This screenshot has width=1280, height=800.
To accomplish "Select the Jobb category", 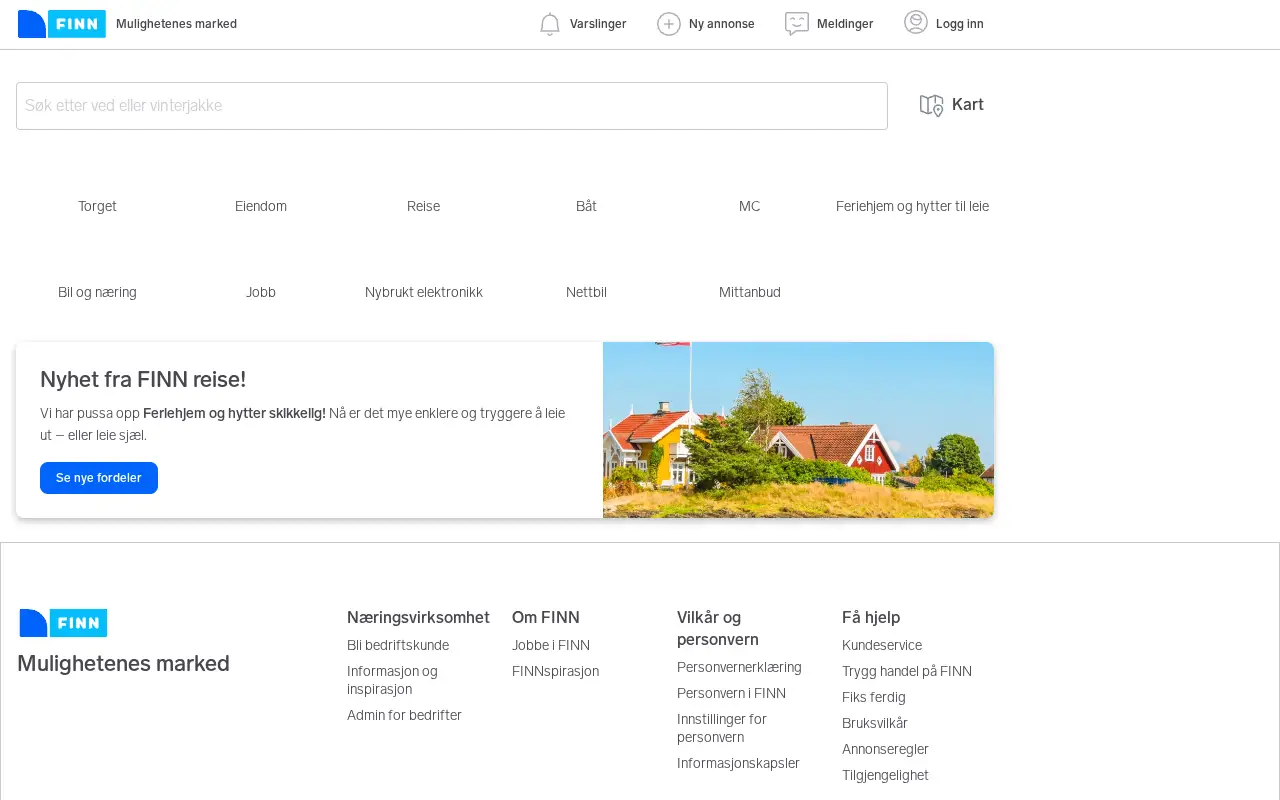I will 261,292.
